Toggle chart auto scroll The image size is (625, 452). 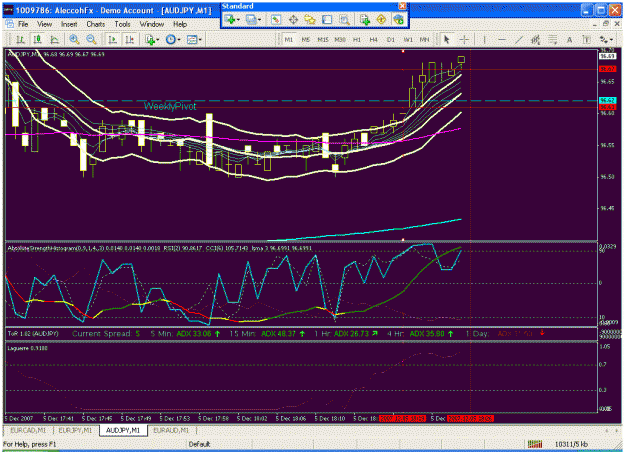113,39
